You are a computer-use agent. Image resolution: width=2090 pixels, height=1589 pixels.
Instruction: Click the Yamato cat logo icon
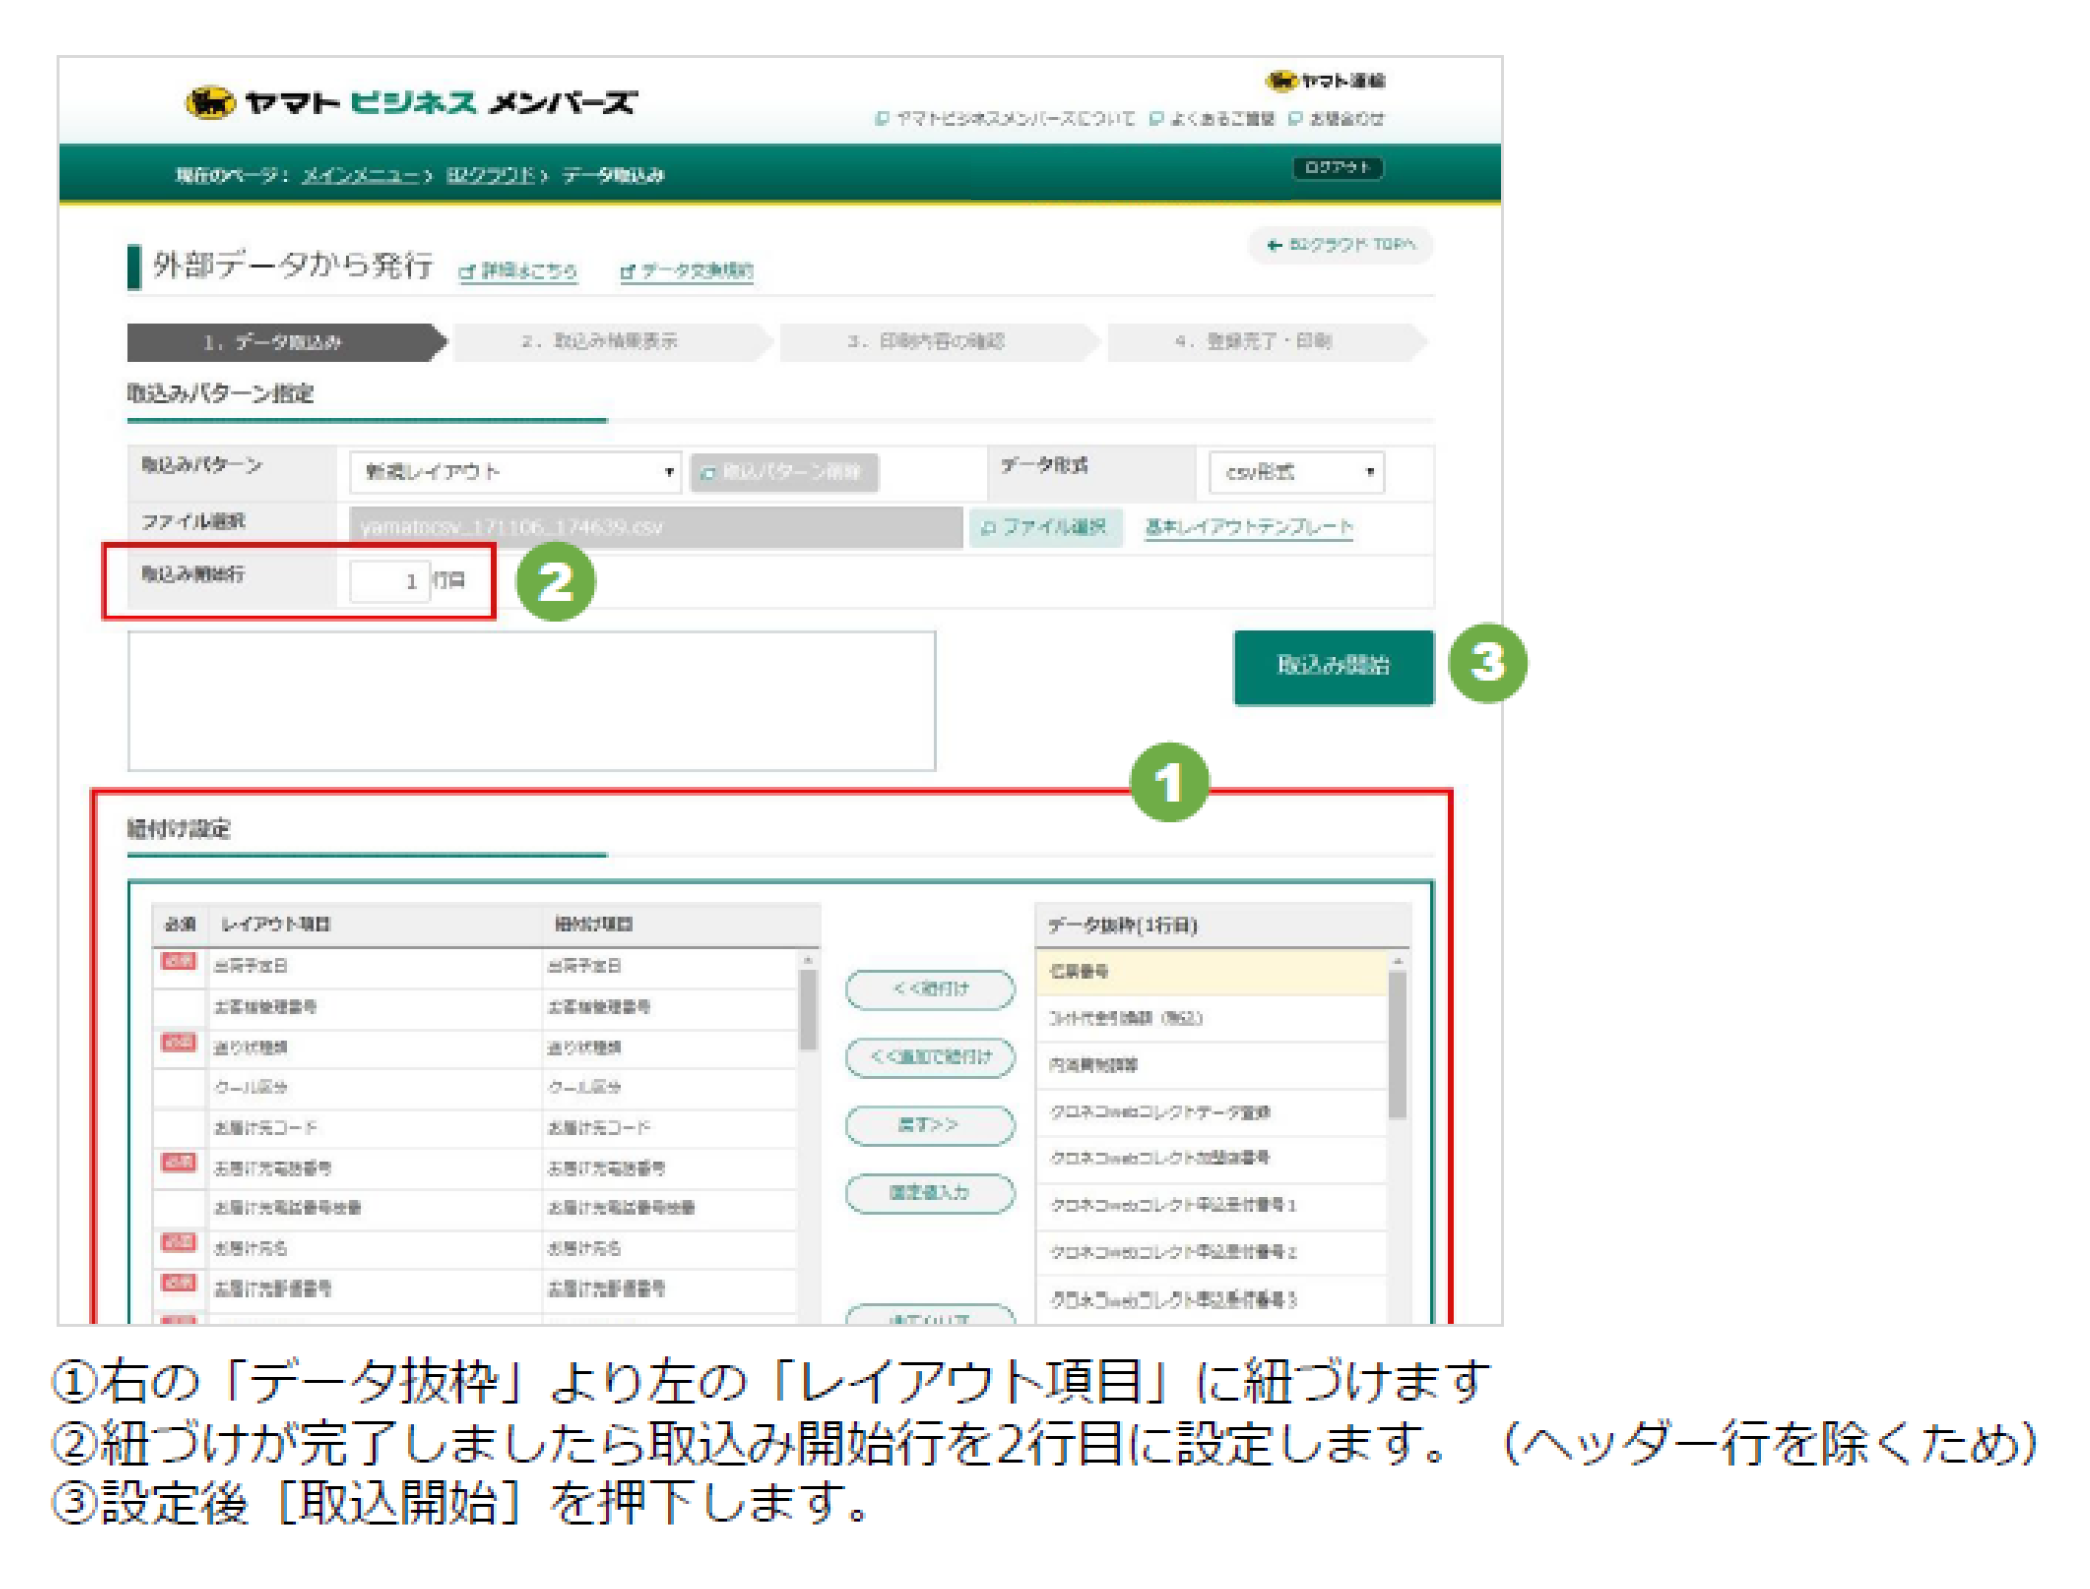point(210,100)
